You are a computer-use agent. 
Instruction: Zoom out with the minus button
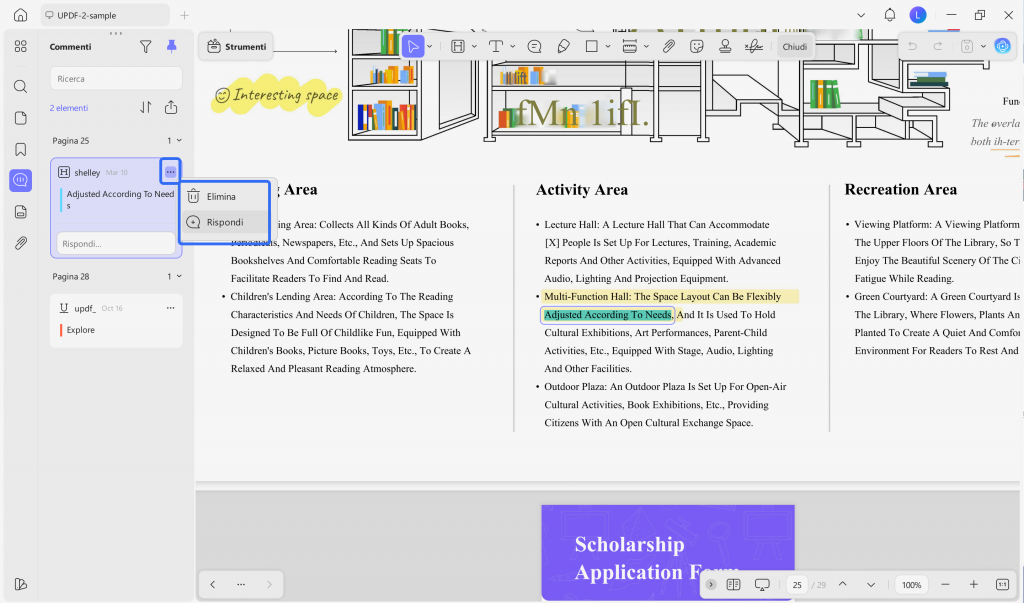[945, 584]
